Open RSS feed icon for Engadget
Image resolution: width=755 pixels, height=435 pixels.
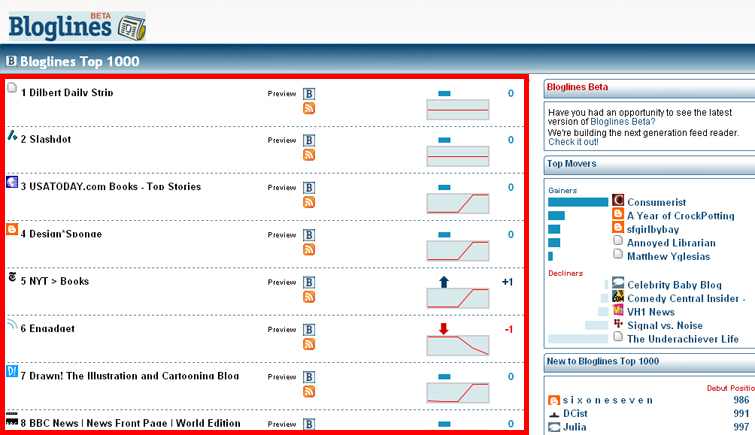point(309,344)
